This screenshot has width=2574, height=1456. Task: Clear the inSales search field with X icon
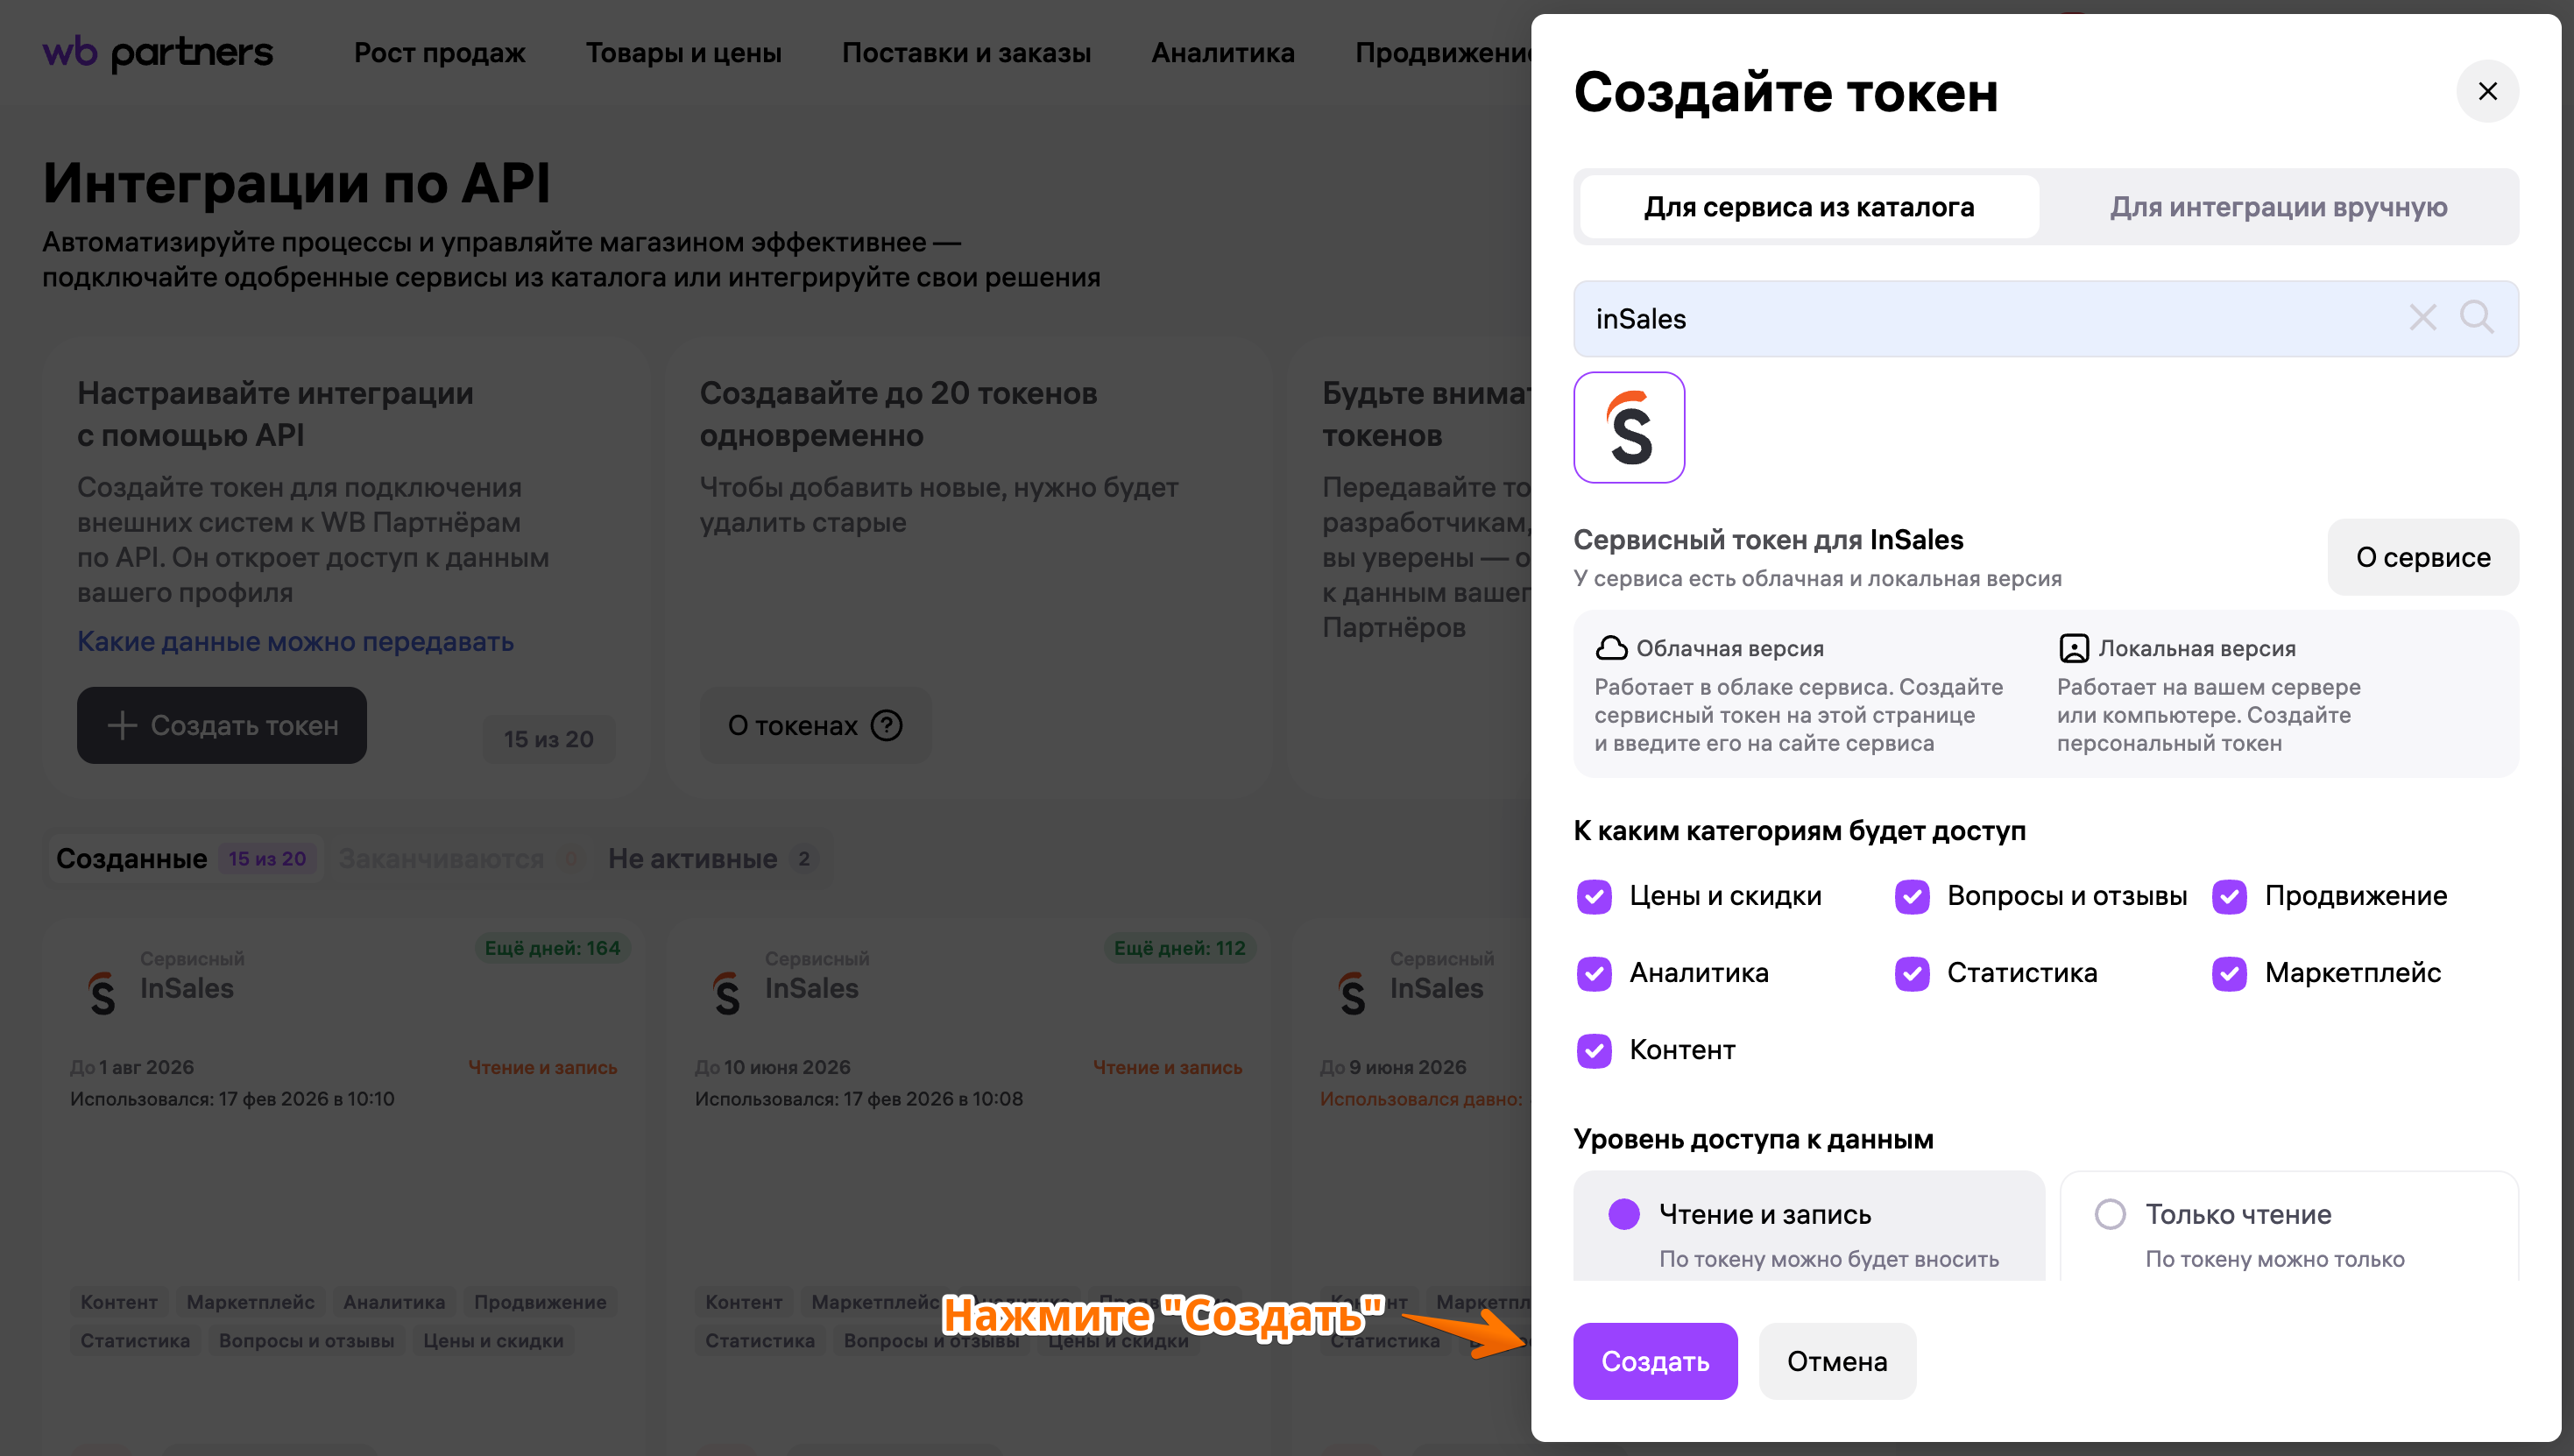2422,318
